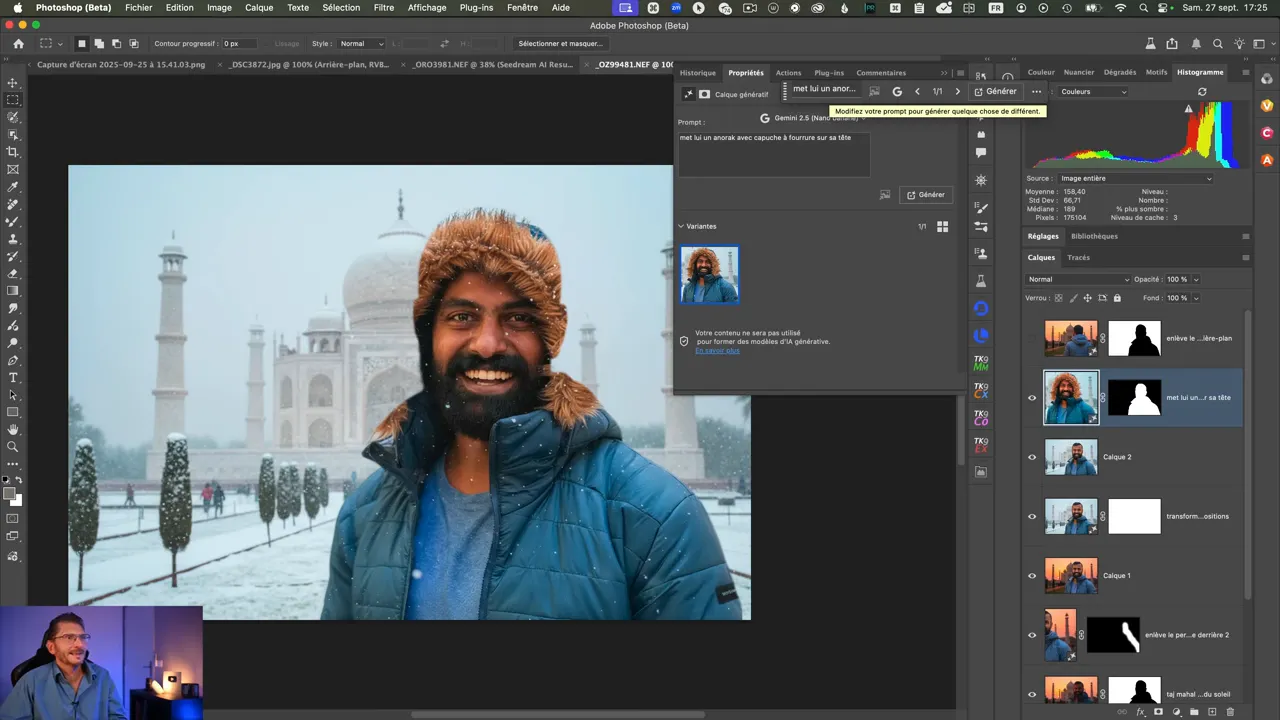Show the hidden top generative layer
The width and height of the screenshot is (1280, 720).
(1032, 339)
